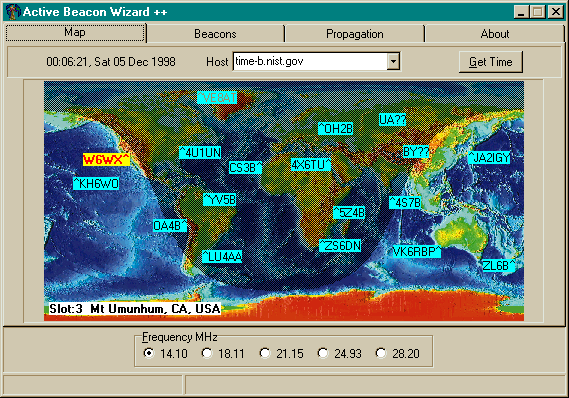Click the OH2B beacon marker

(x=336, y=128)
